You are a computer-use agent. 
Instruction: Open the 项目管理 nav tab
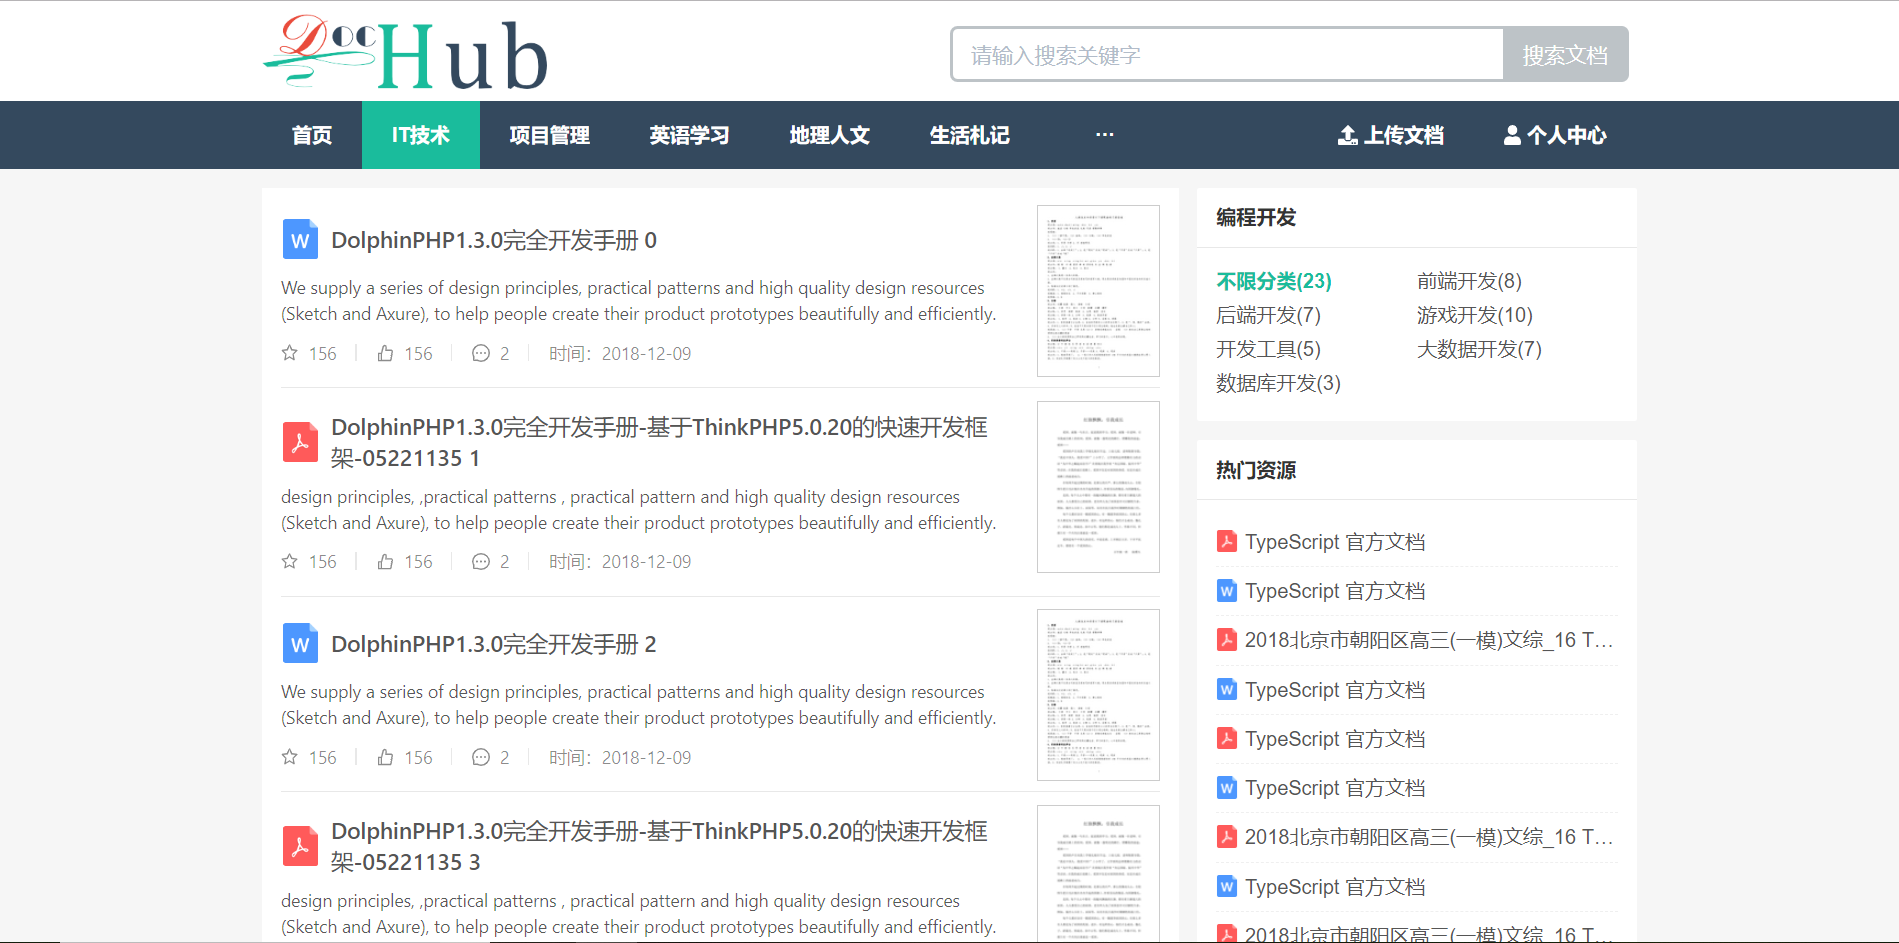[x=550, y=135]
